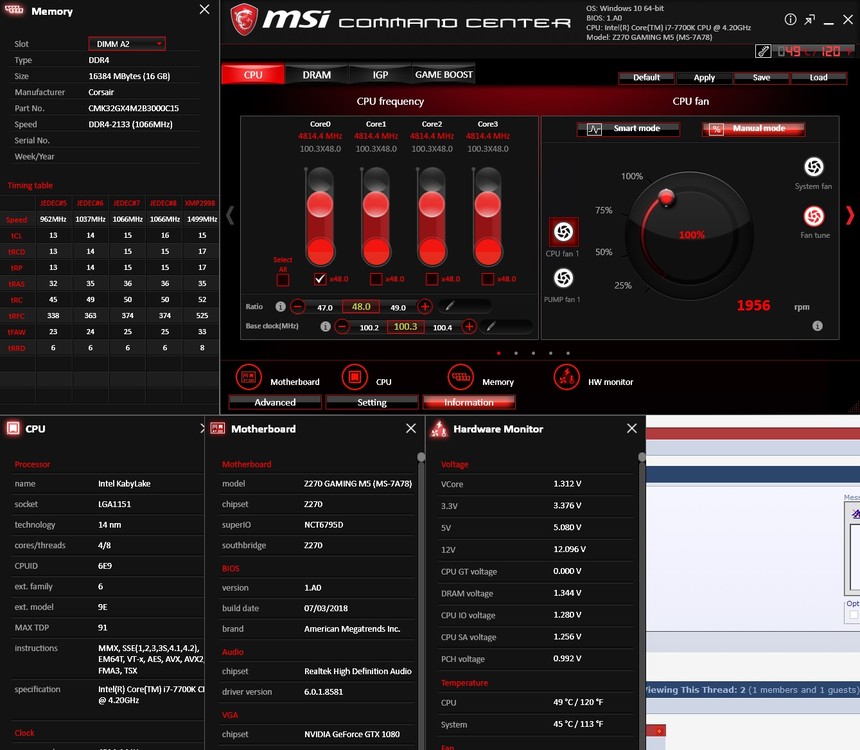Click the Hardware Monitor panel scrollbar
This screenshot has height=750, width=860.
tap(642, 456)
